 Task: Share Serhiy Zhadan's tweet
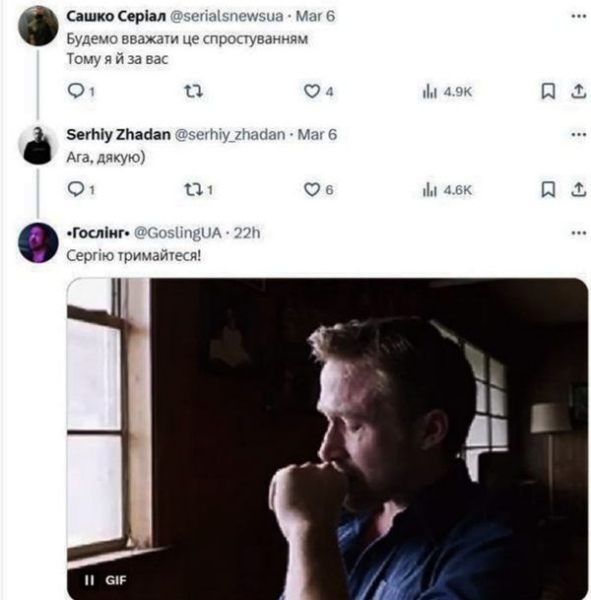578,189
